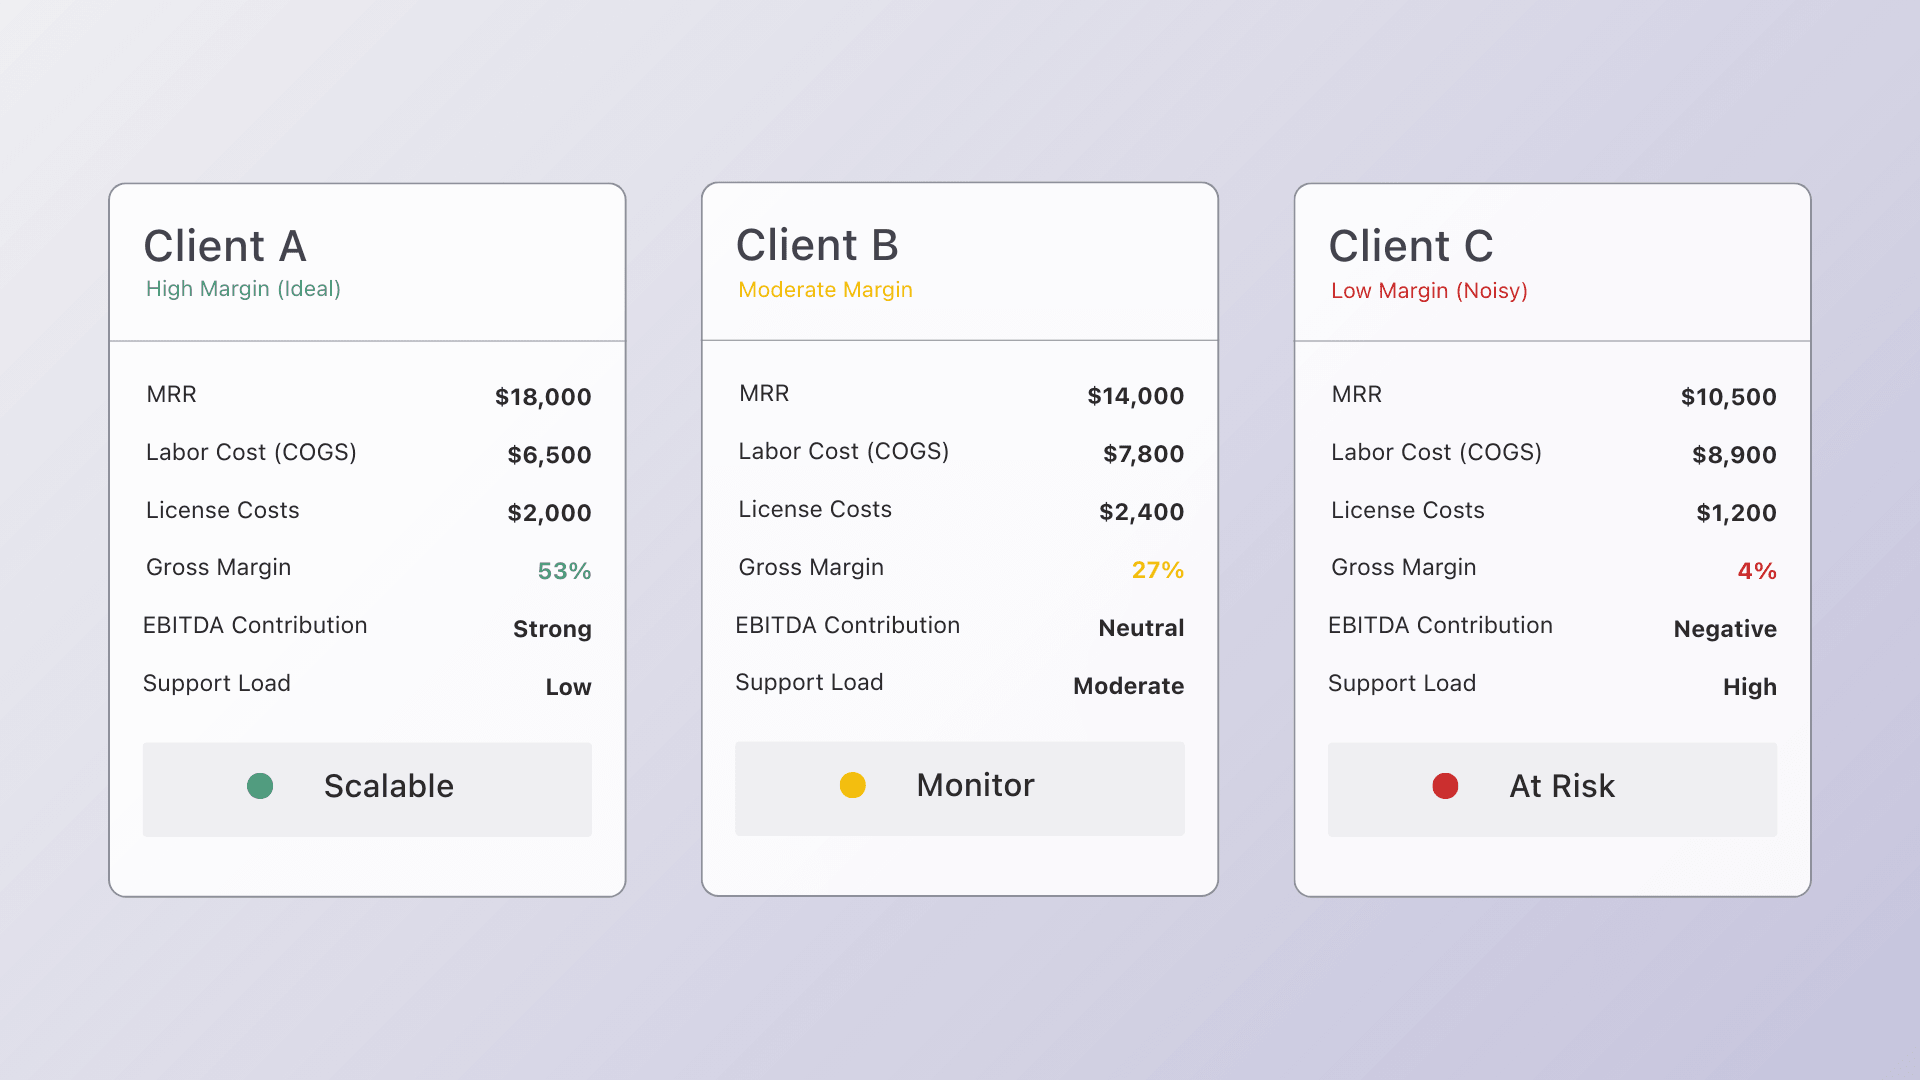This screenshot has height=1080, width=1920.
Task: Click the High Margin (Ideal) subtitle
Action: pyautogui.click(x=243, y=289)
